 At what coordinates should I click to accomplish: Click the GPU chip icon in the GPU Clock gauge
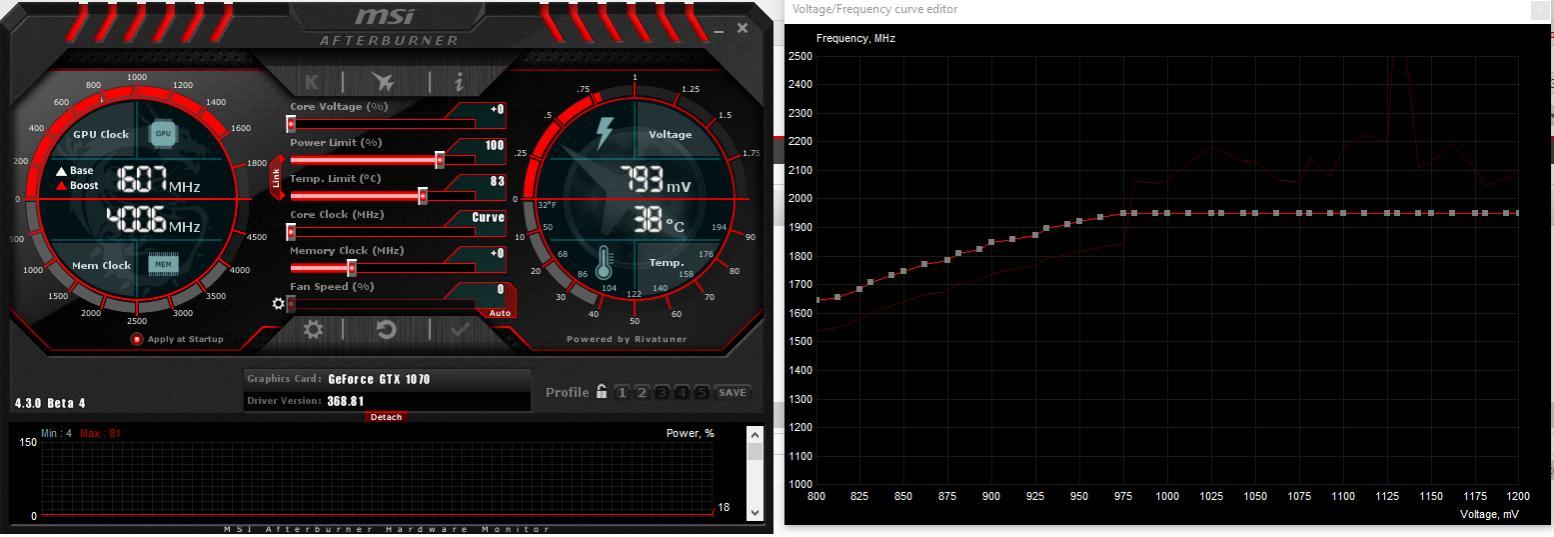pos(163,133)
